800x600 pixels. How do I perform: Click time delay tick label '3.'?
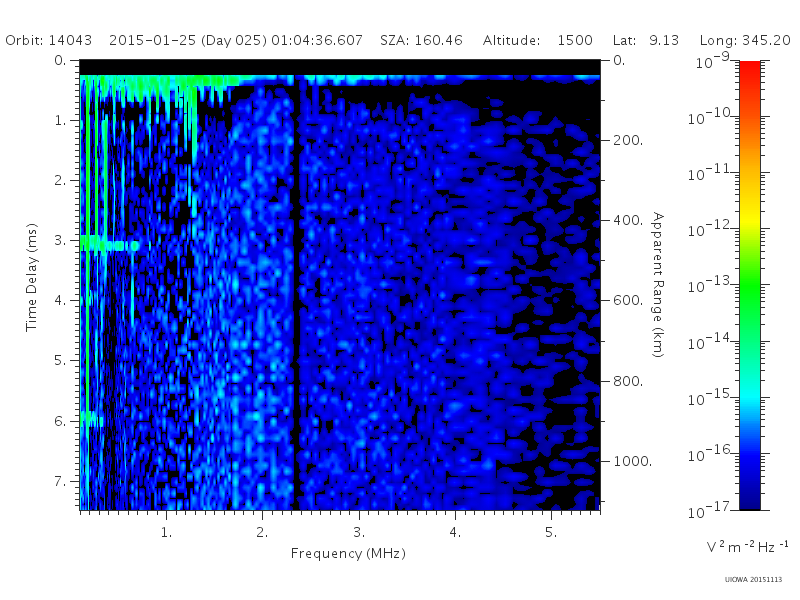pyautogui.click(x=60, y=240)
